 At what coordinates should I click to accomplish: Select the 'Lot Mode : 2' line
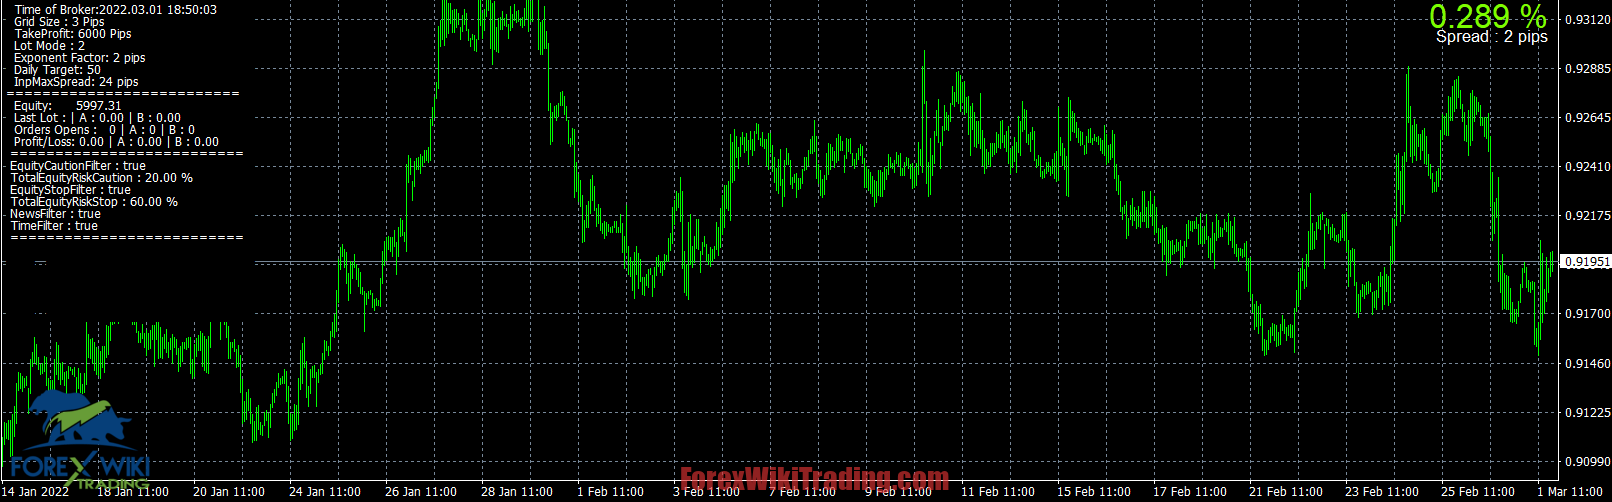[x=49, y=46]
